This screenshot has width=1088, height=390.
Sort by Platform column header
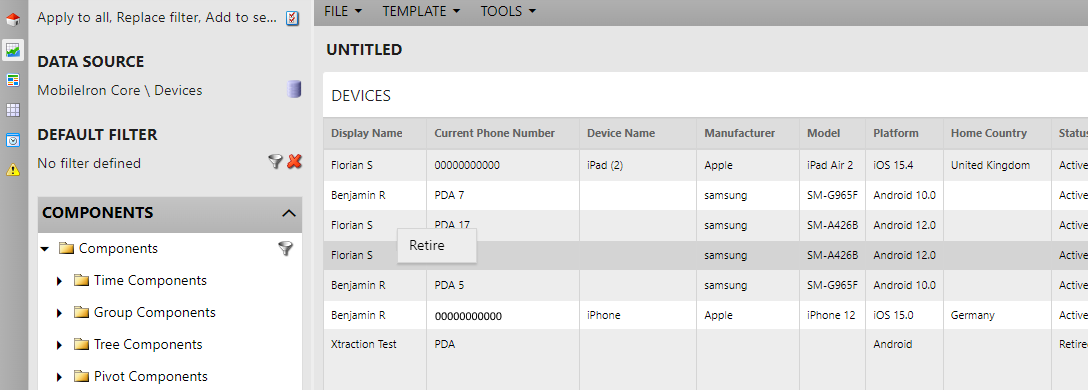click(903, 133)
